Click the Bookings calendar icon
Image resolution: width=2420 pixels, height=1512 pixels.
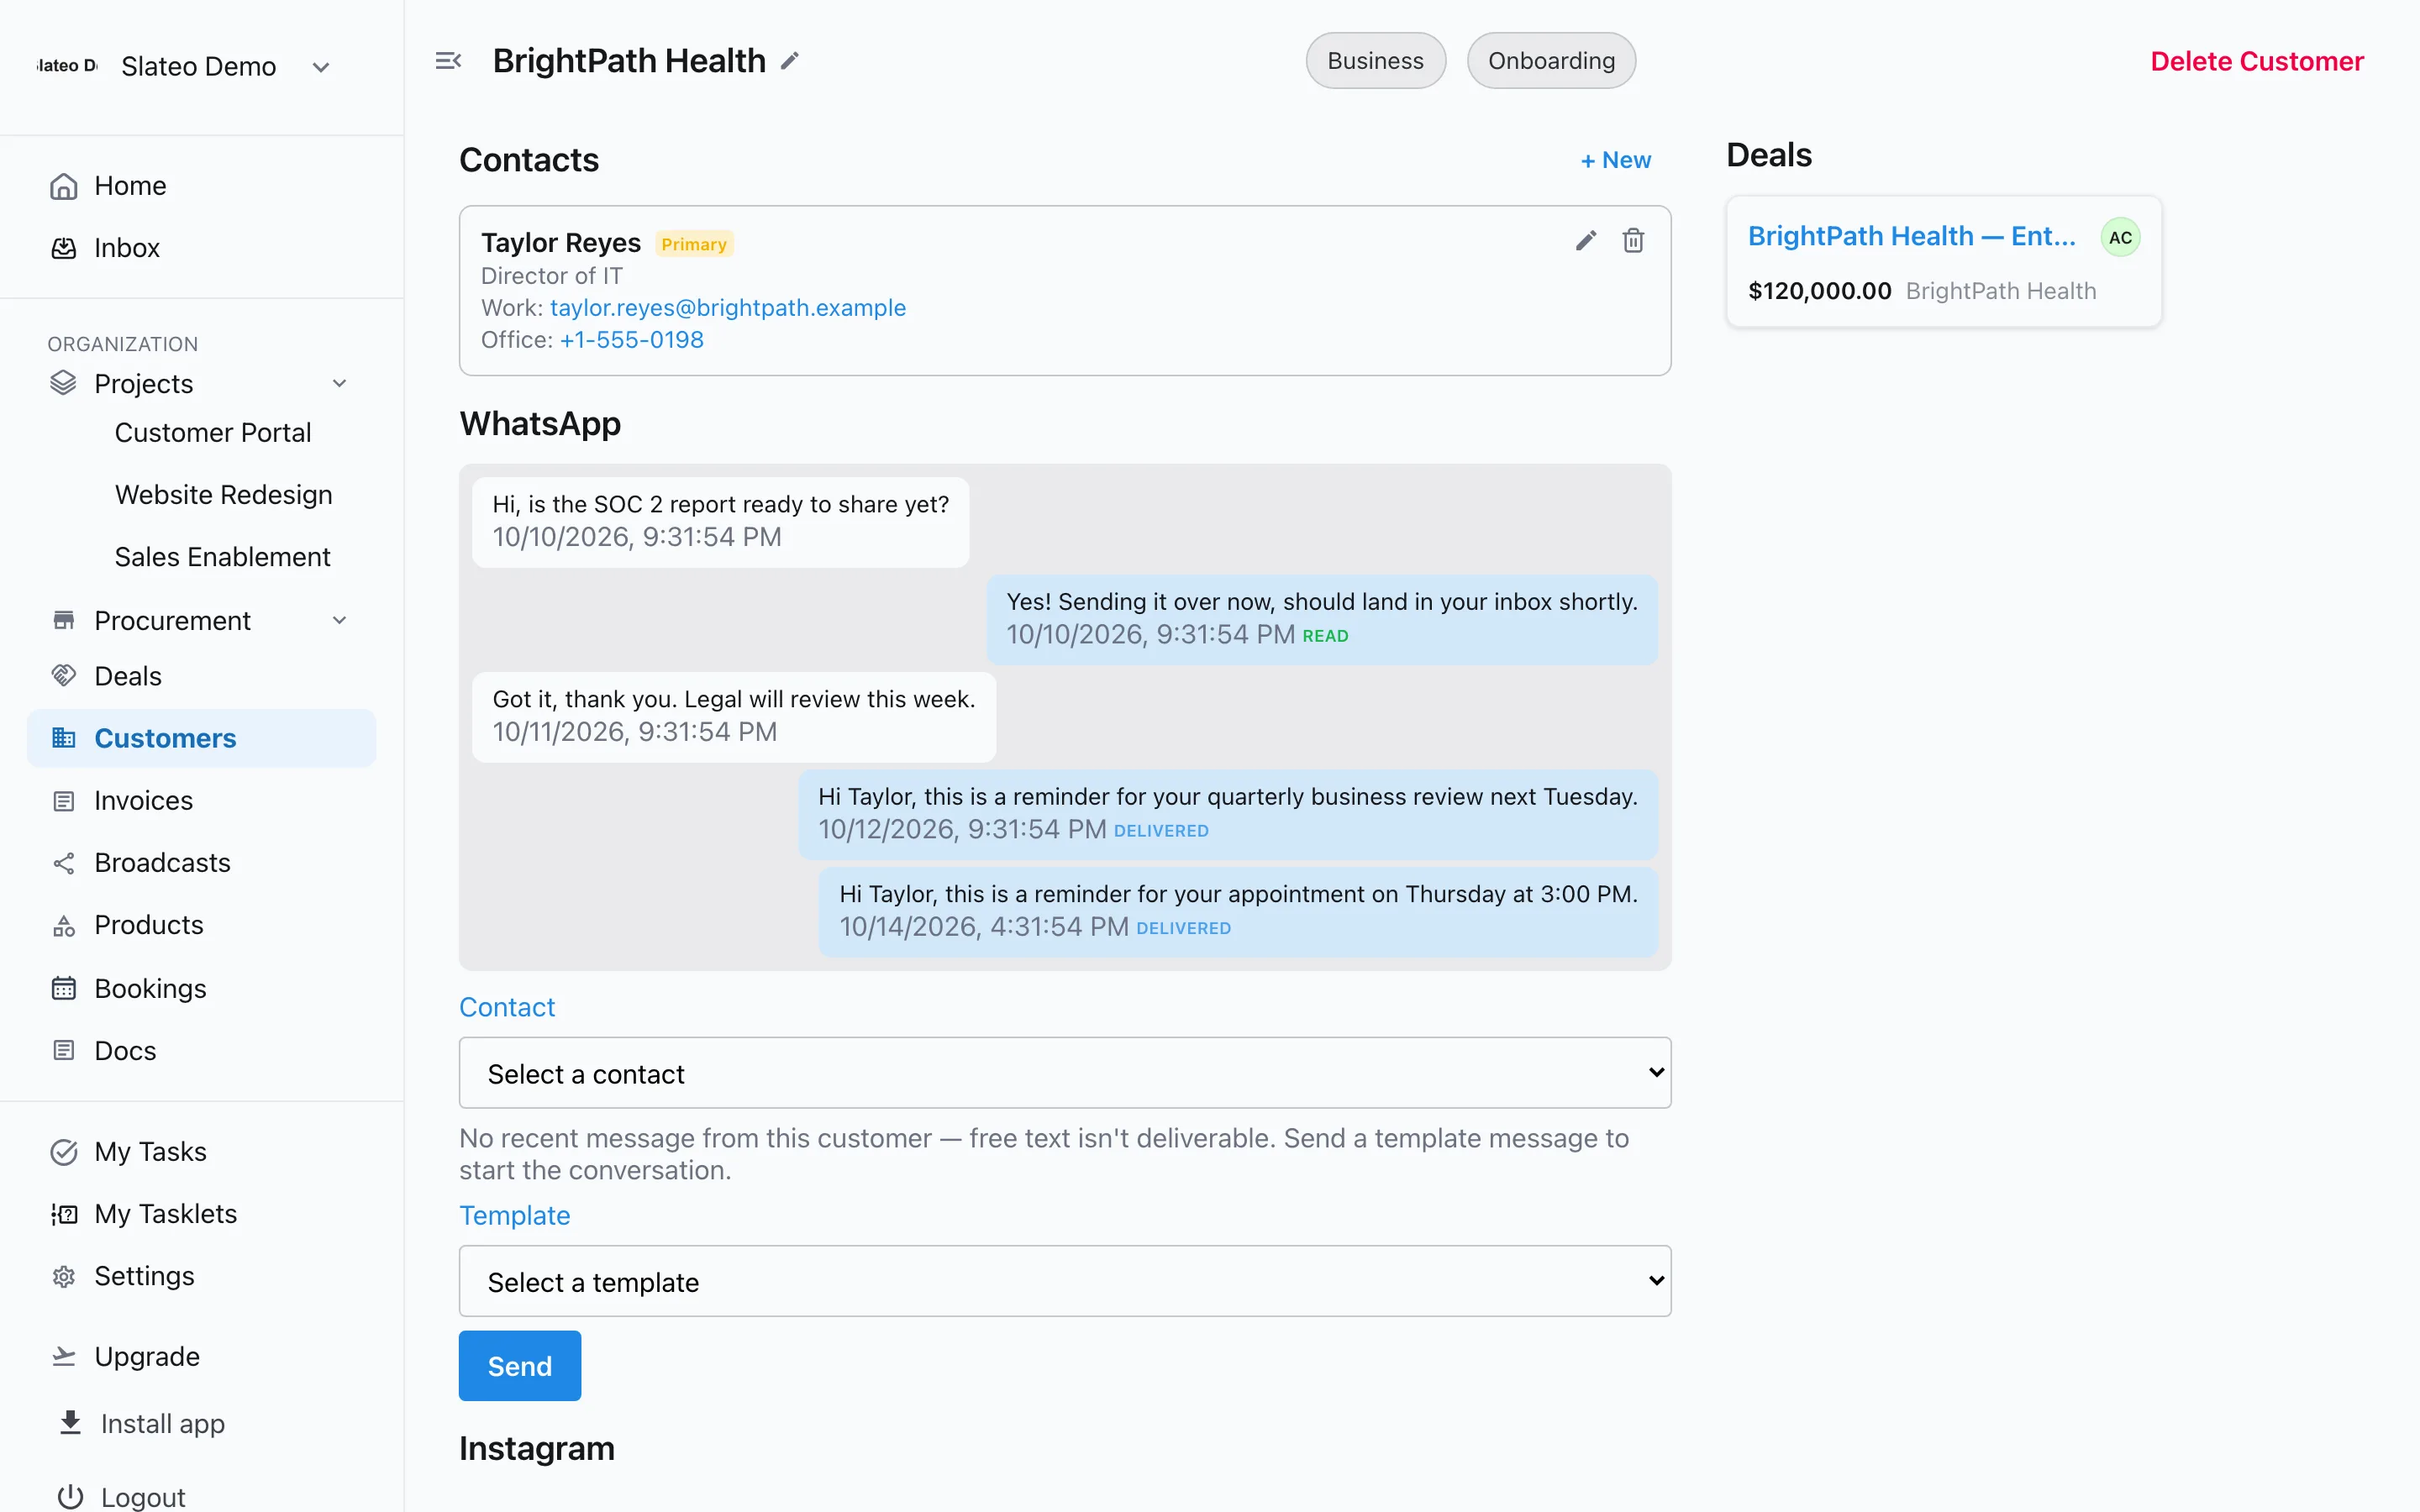click(x=64, y=988)
